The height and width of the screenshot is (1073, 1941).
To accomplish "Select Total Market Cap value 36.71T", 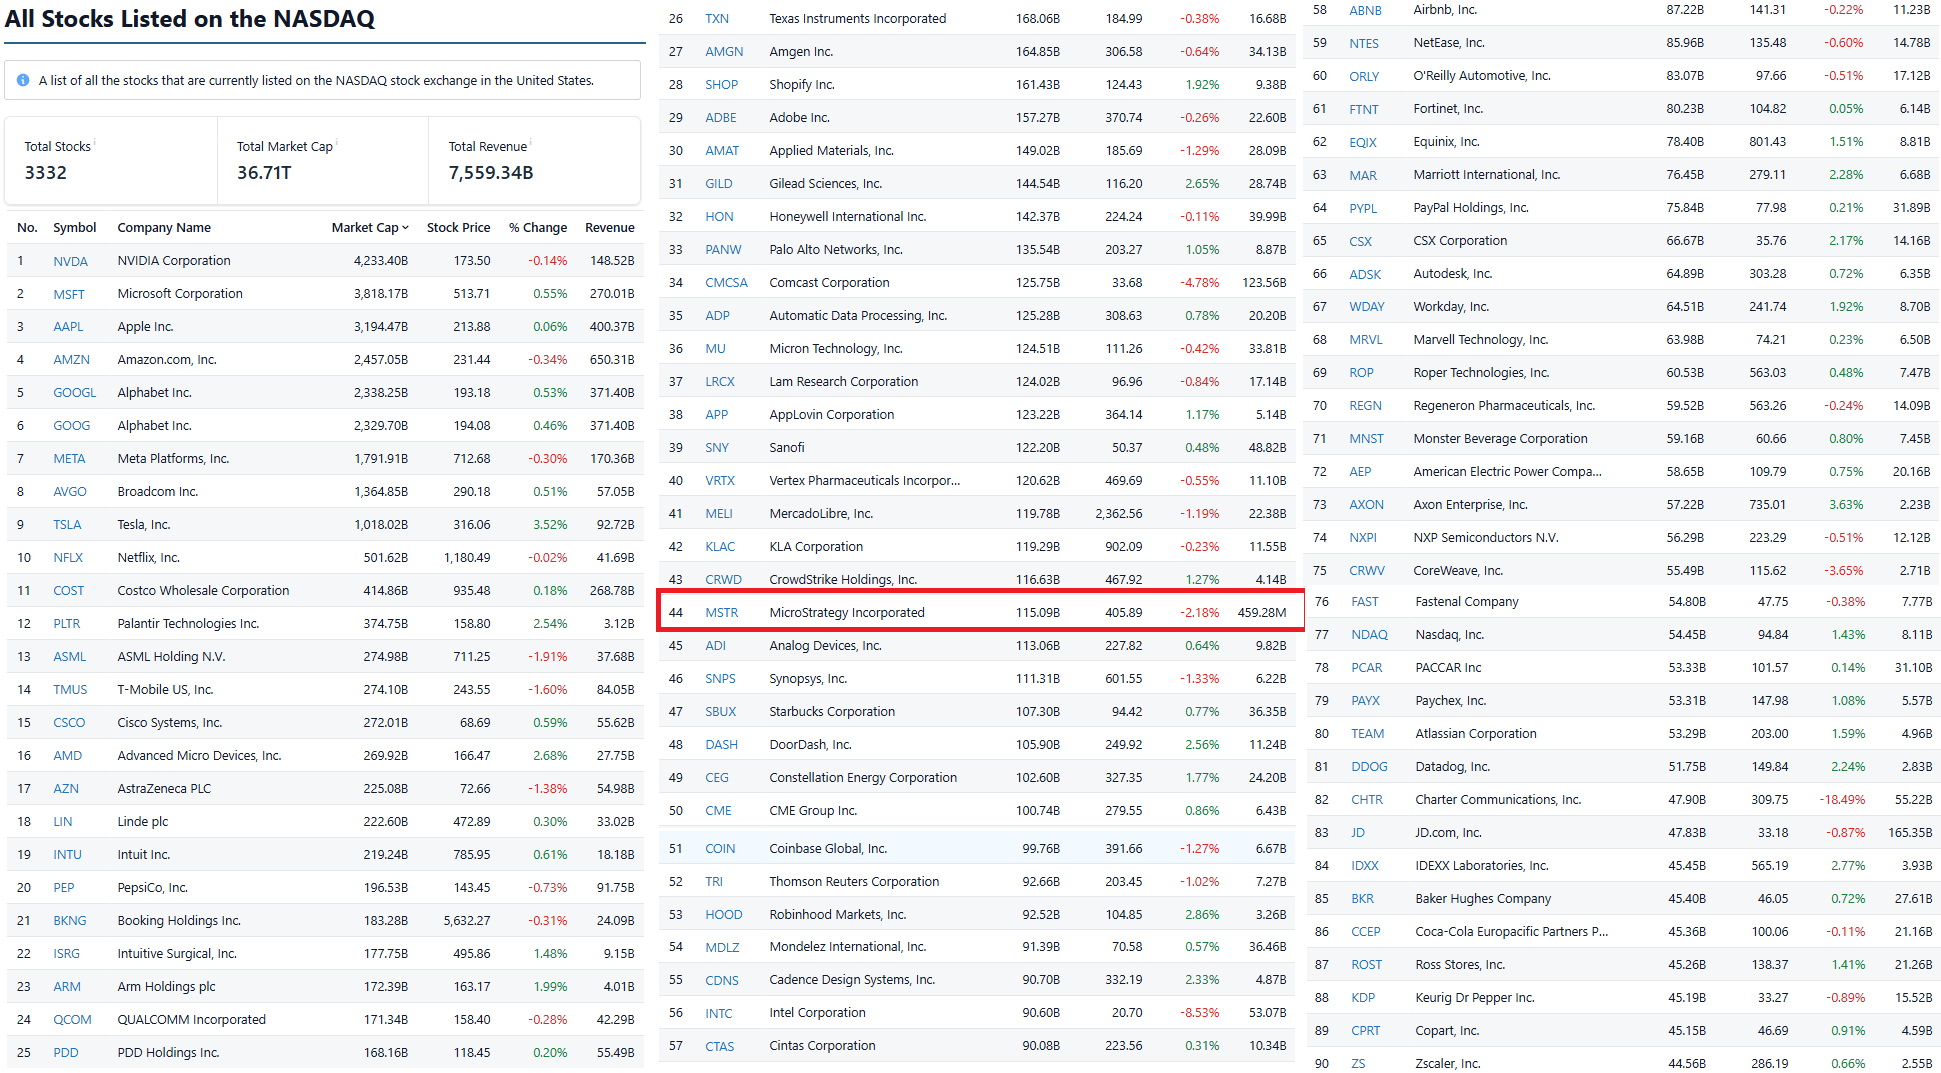I will click(264, 173).
